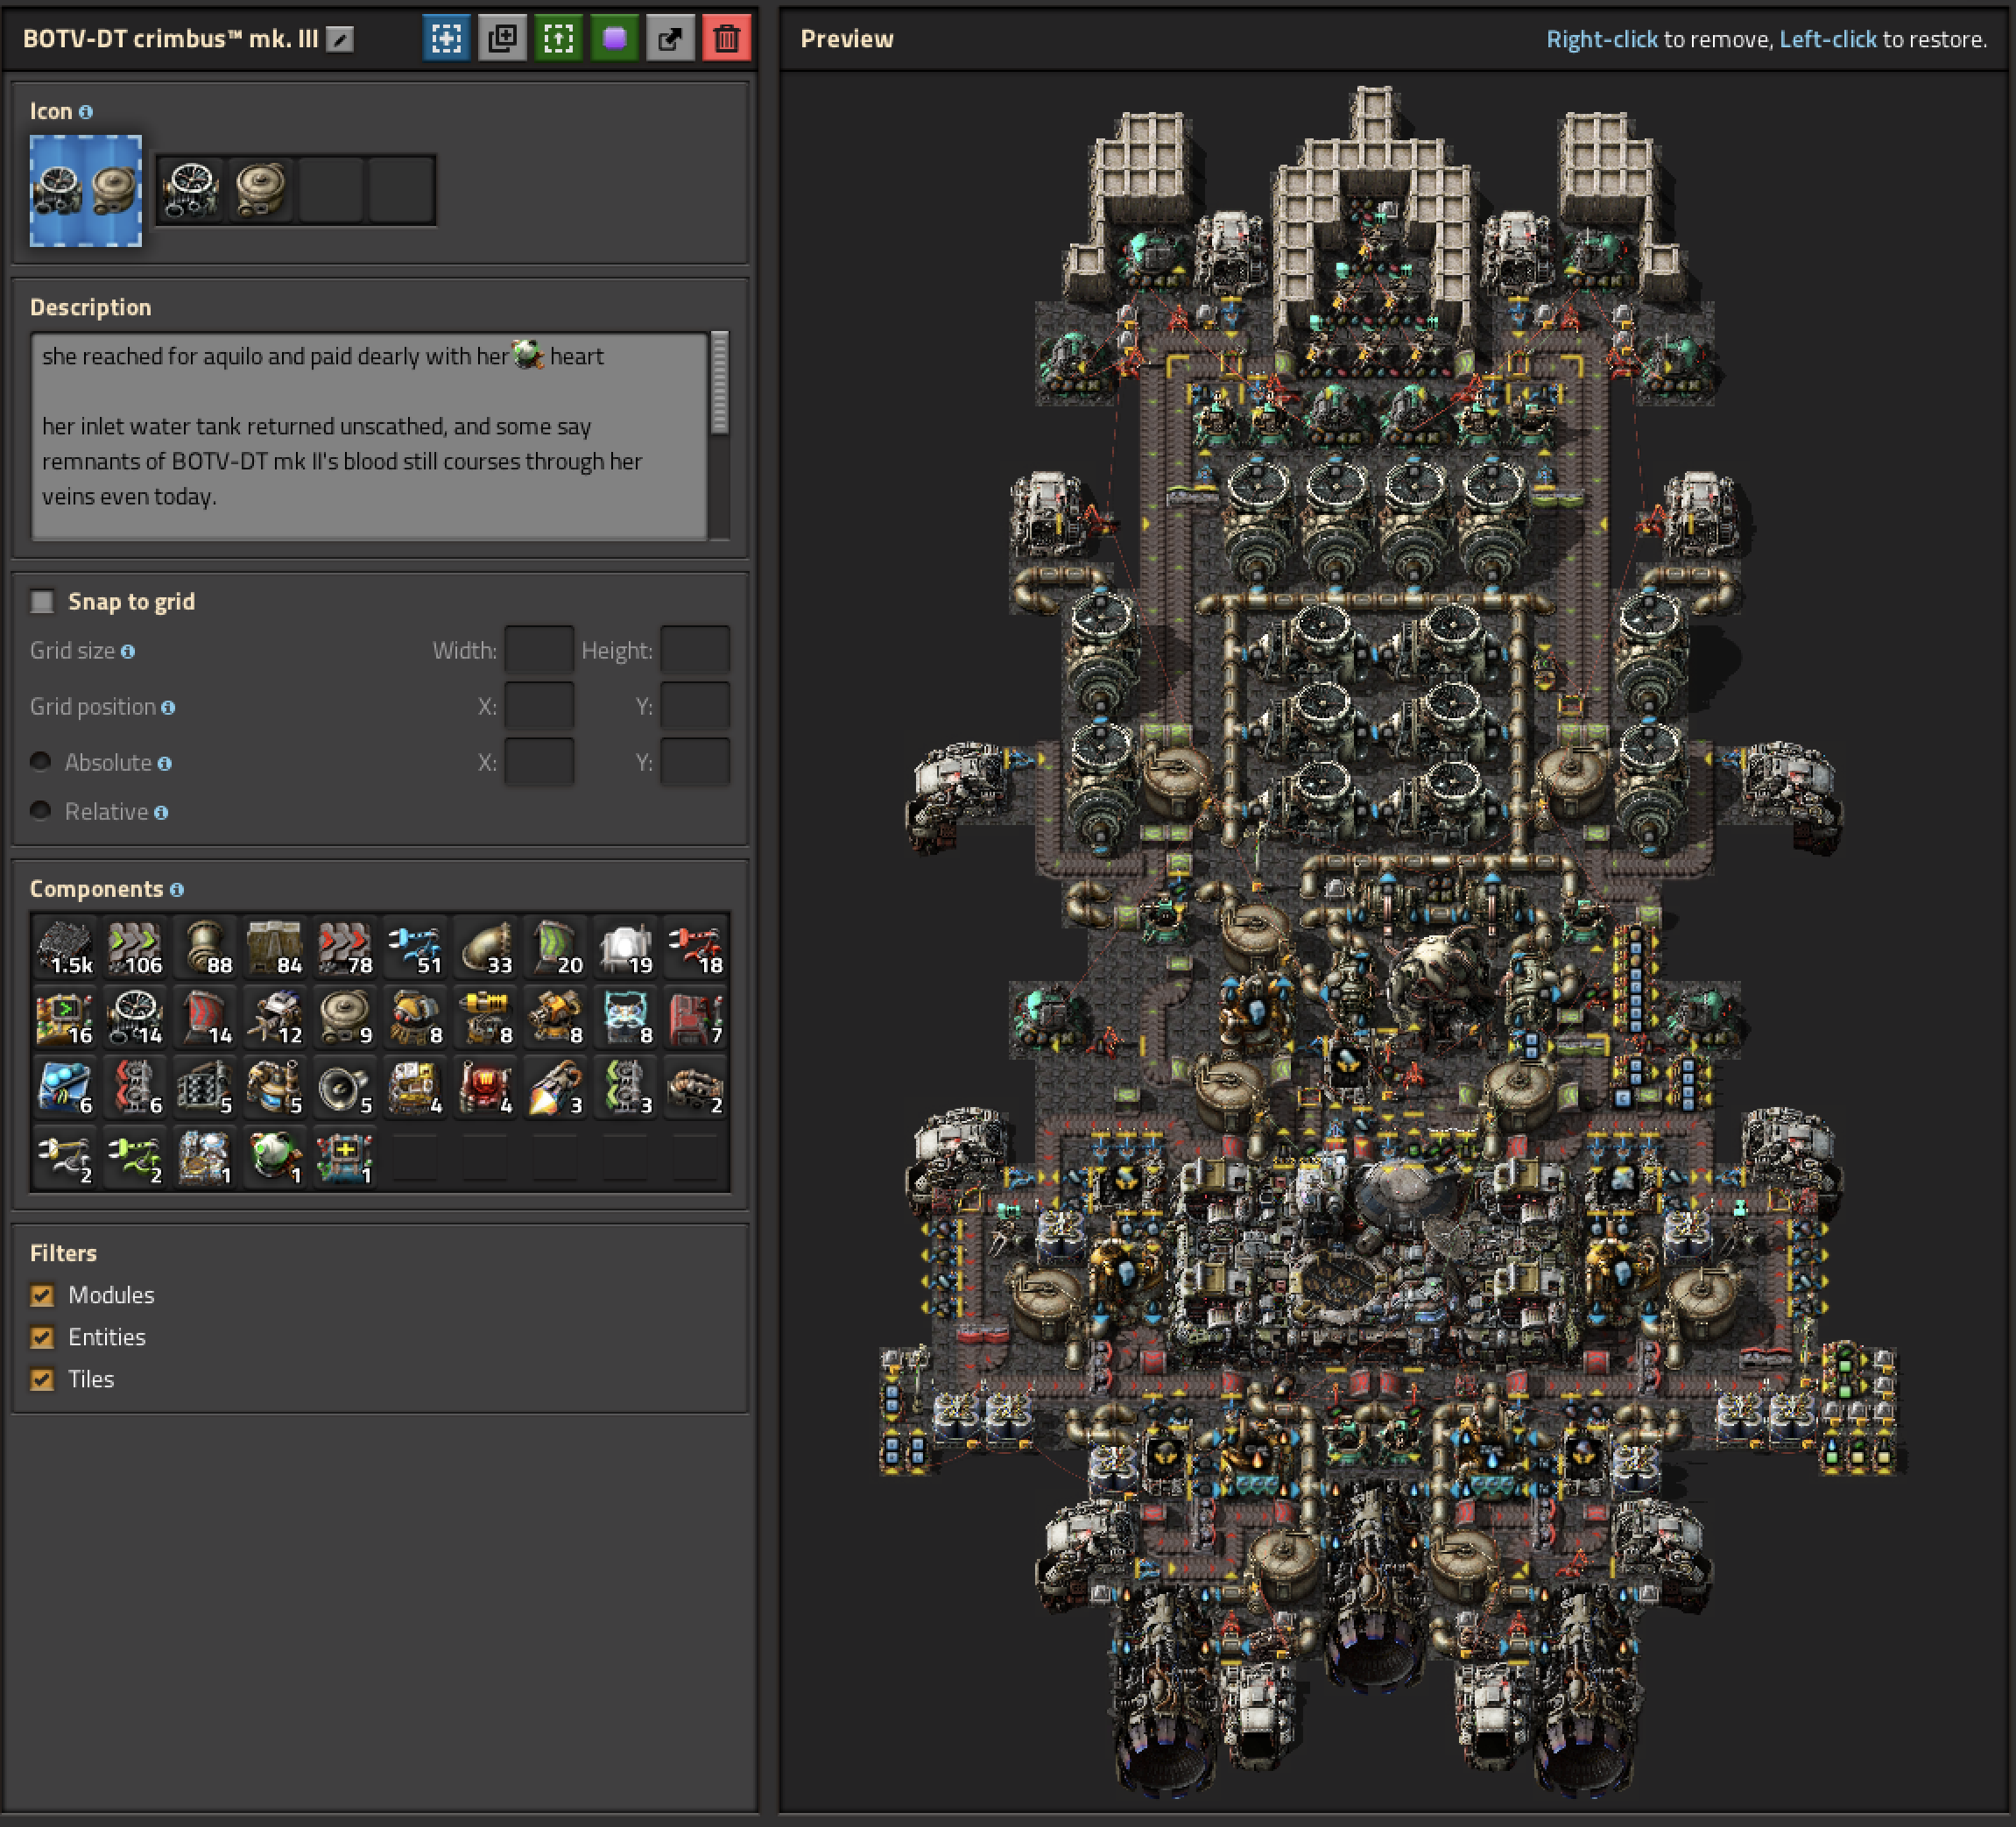Uncheck the Modules filter checkbox
The width and height of the screenshot is (2016, 1827).
42,1295
